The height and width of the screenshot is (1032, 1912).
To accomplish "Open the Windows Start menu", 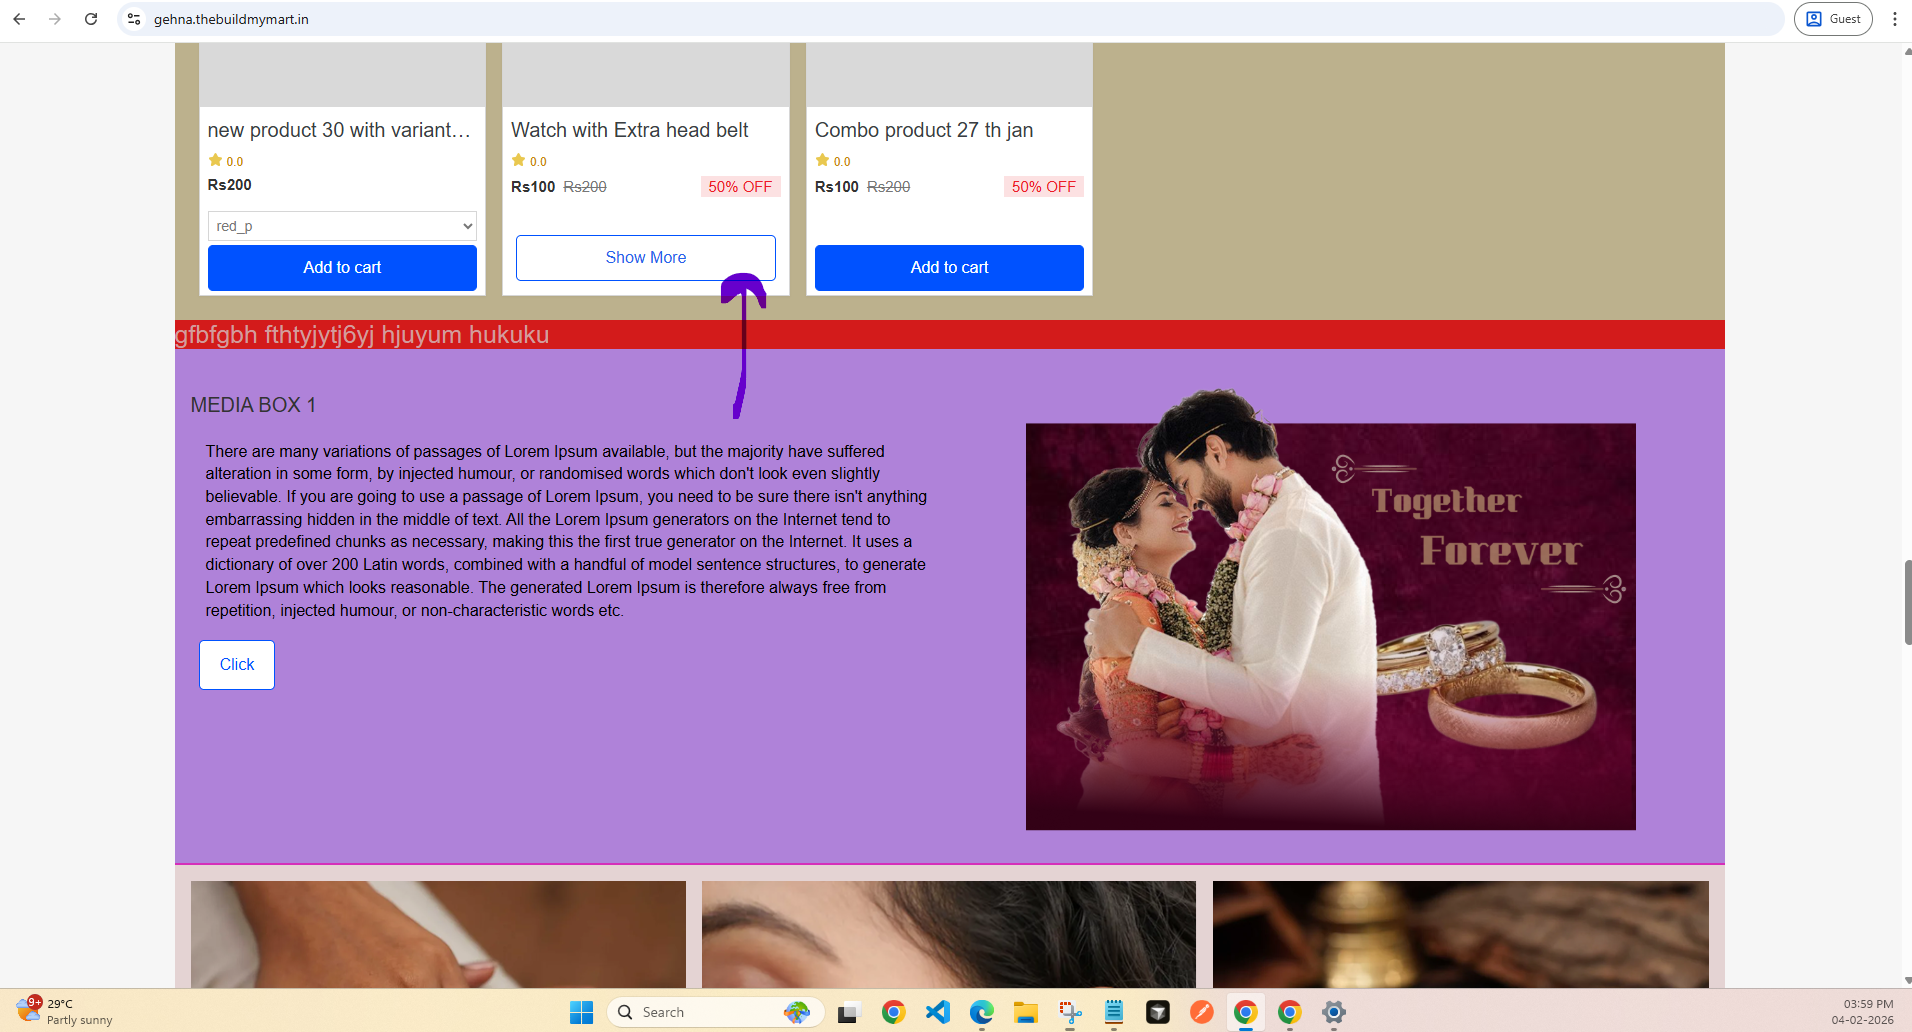I will 581,1013.
